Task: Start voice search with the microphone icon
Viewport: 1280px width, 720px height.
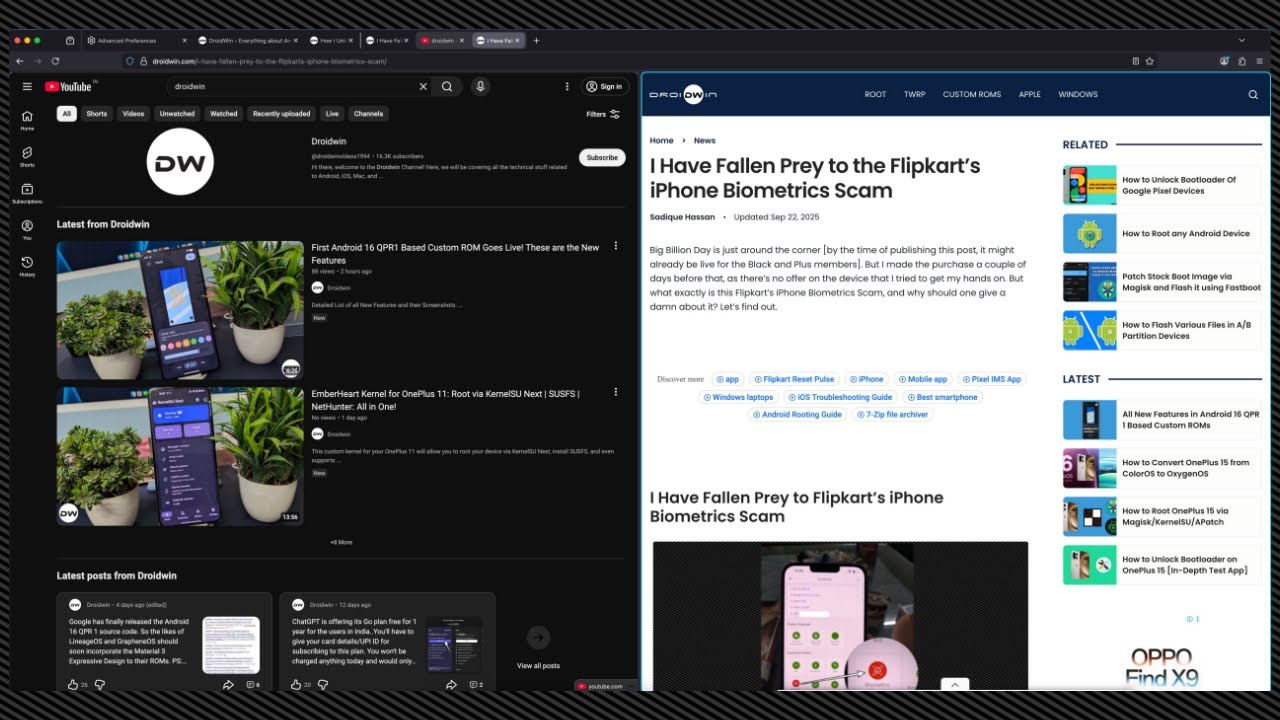Action: tap(481, 87)
